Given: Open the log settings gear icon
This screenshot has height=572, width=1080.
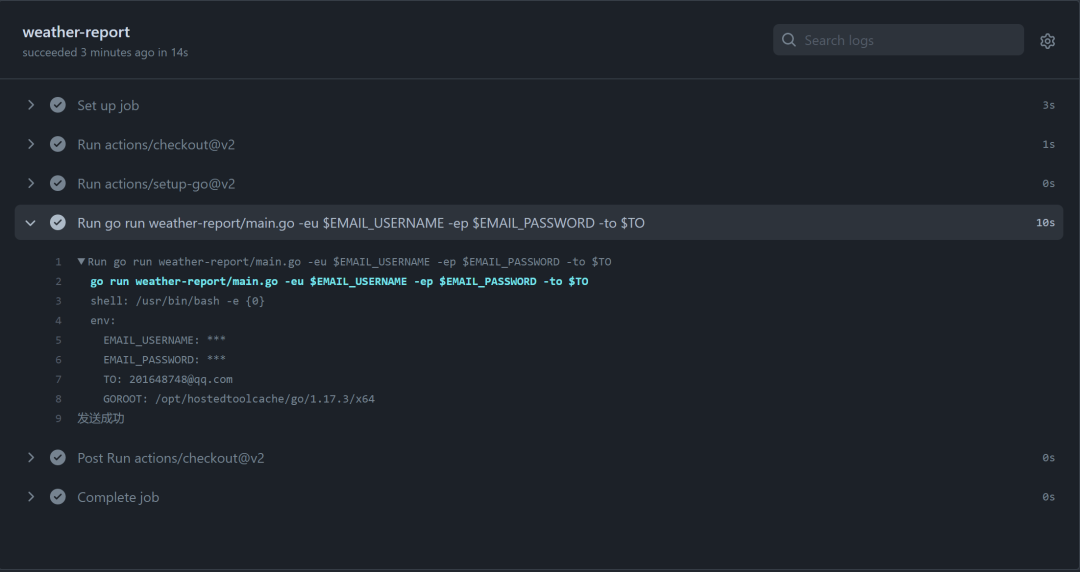Looking at the screenshot, I should [1047, 41].
